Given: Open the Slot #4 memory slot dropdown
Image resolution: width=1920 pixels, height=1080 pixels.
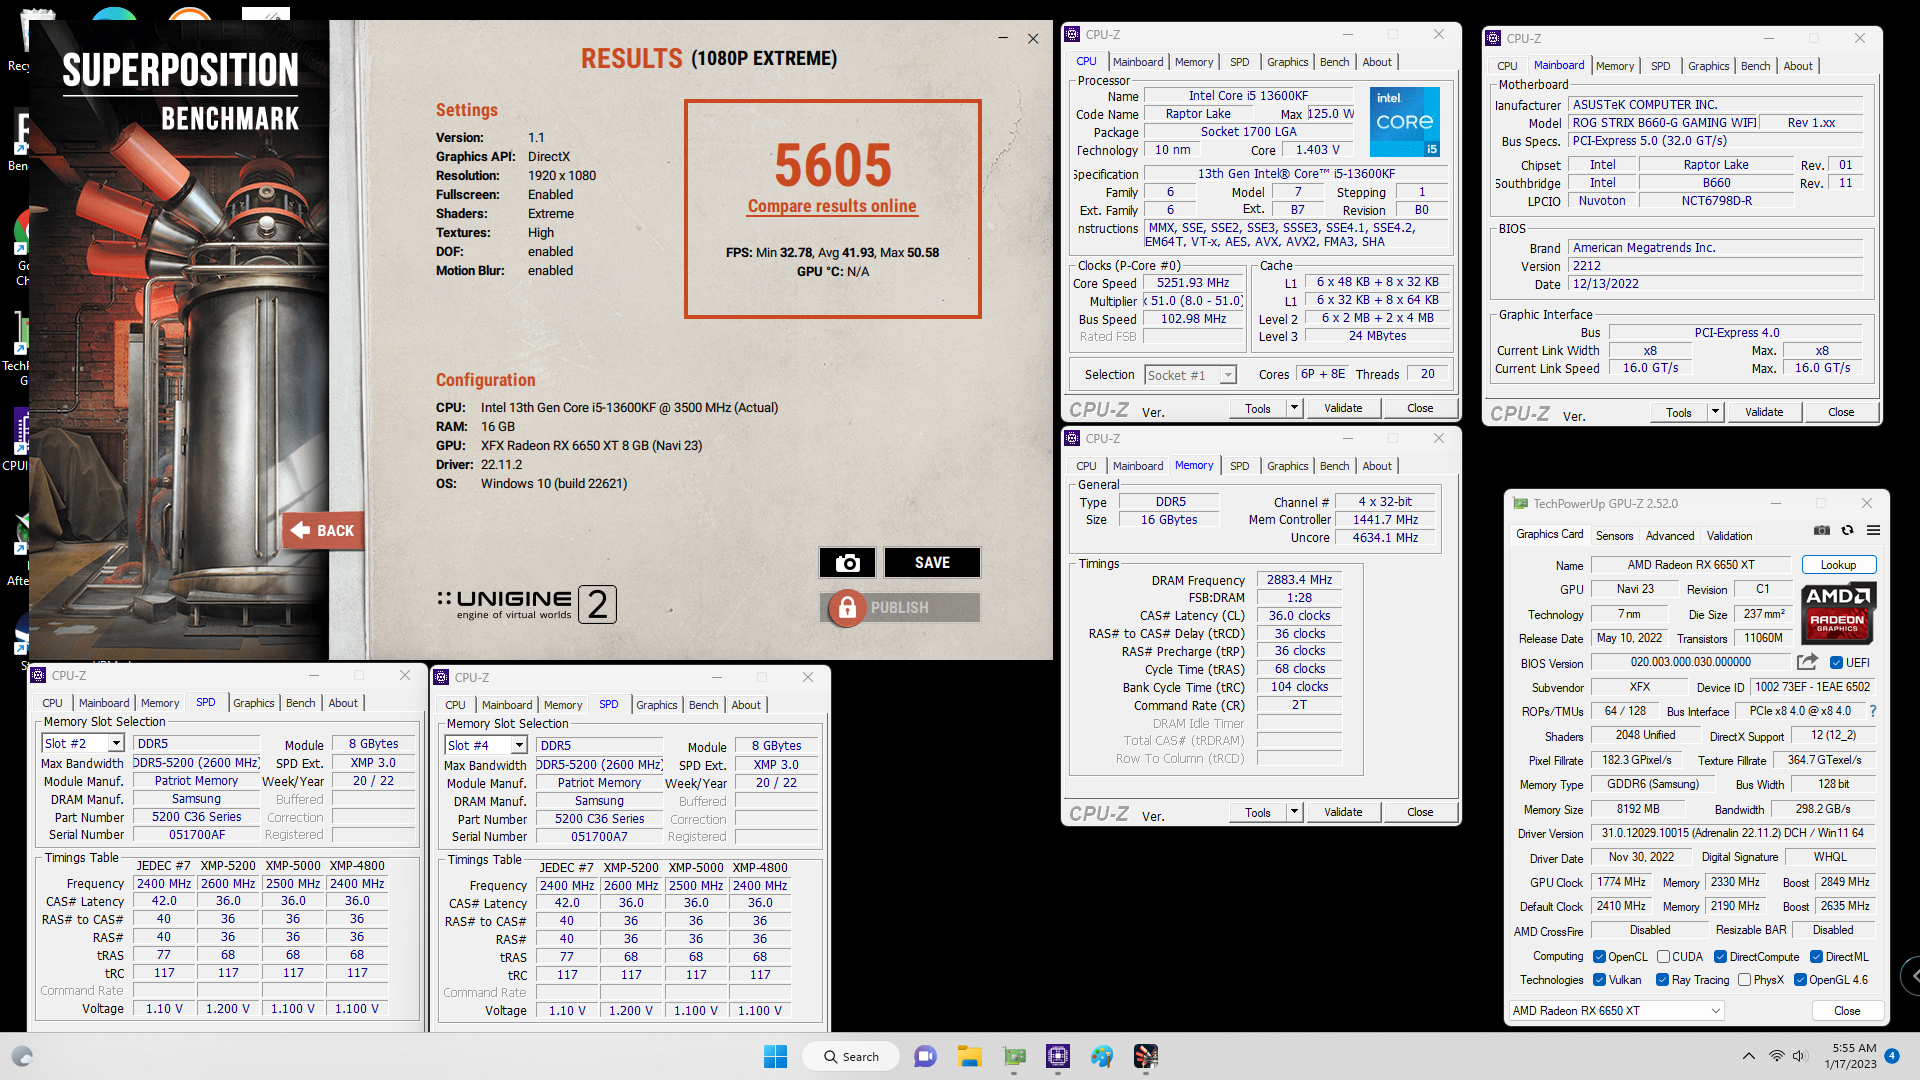Looking at the screenshot, I should pyautogui.click(x=519, y=745).
